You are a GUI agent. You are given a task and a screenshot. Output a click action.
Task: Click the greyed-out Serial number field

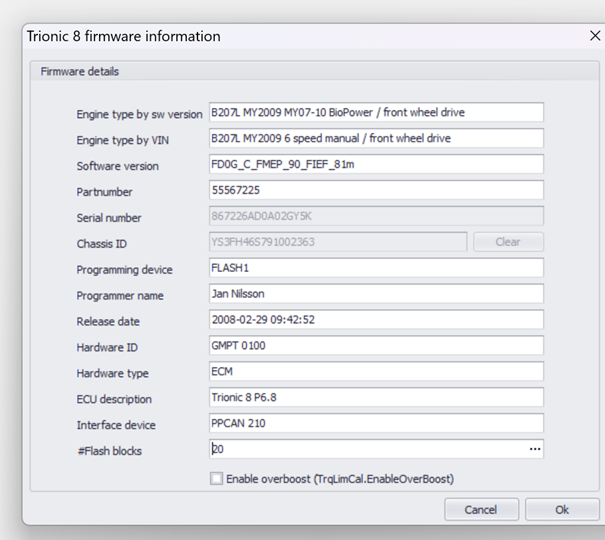pyautogui.click(x=375, y=216)
